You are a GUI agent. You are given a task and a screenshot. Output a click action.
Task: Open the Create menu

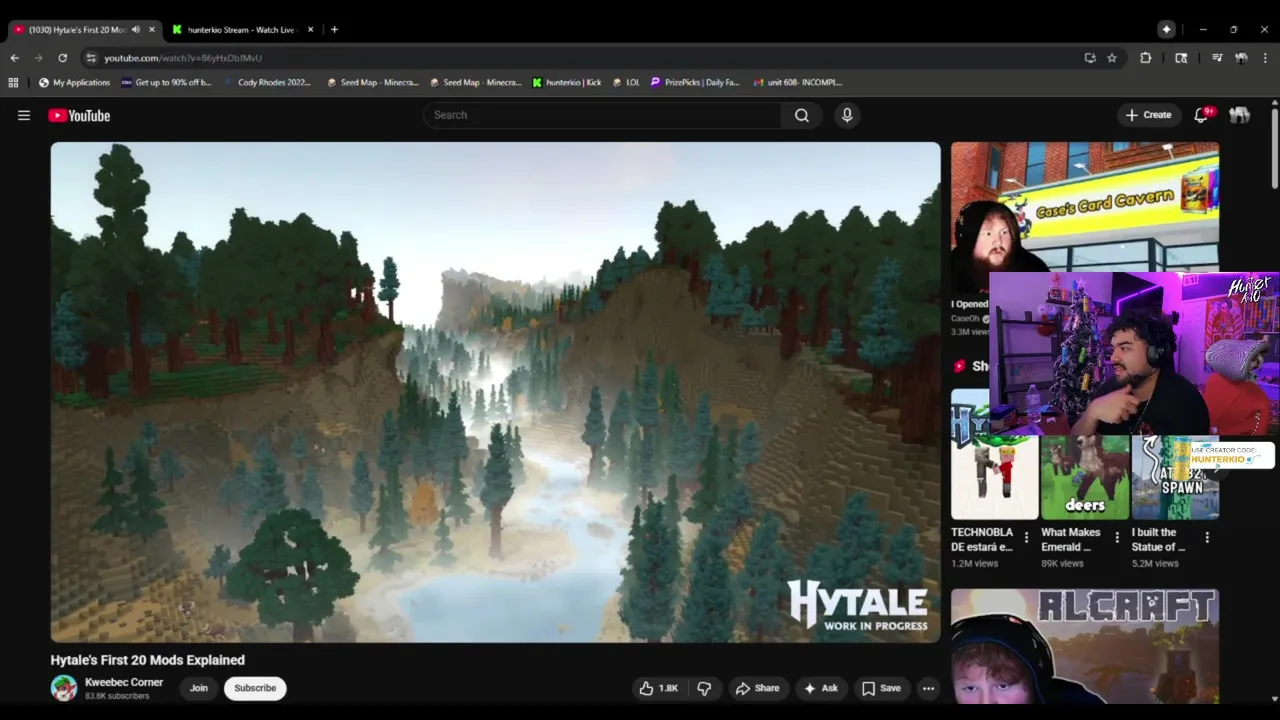click(x=1148, y=115)
